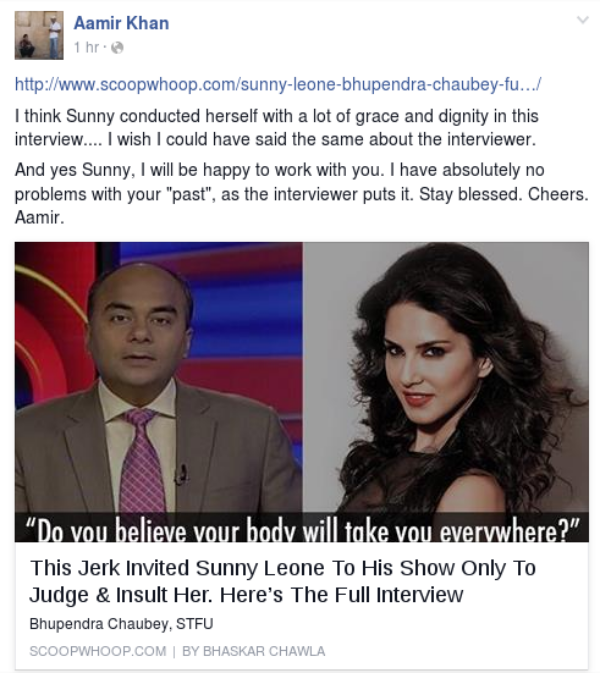This screenshot has height=673, width=600.
Task: Click the "Aamir." signature line
Action: pyautogui.click(x=39, y=218)
